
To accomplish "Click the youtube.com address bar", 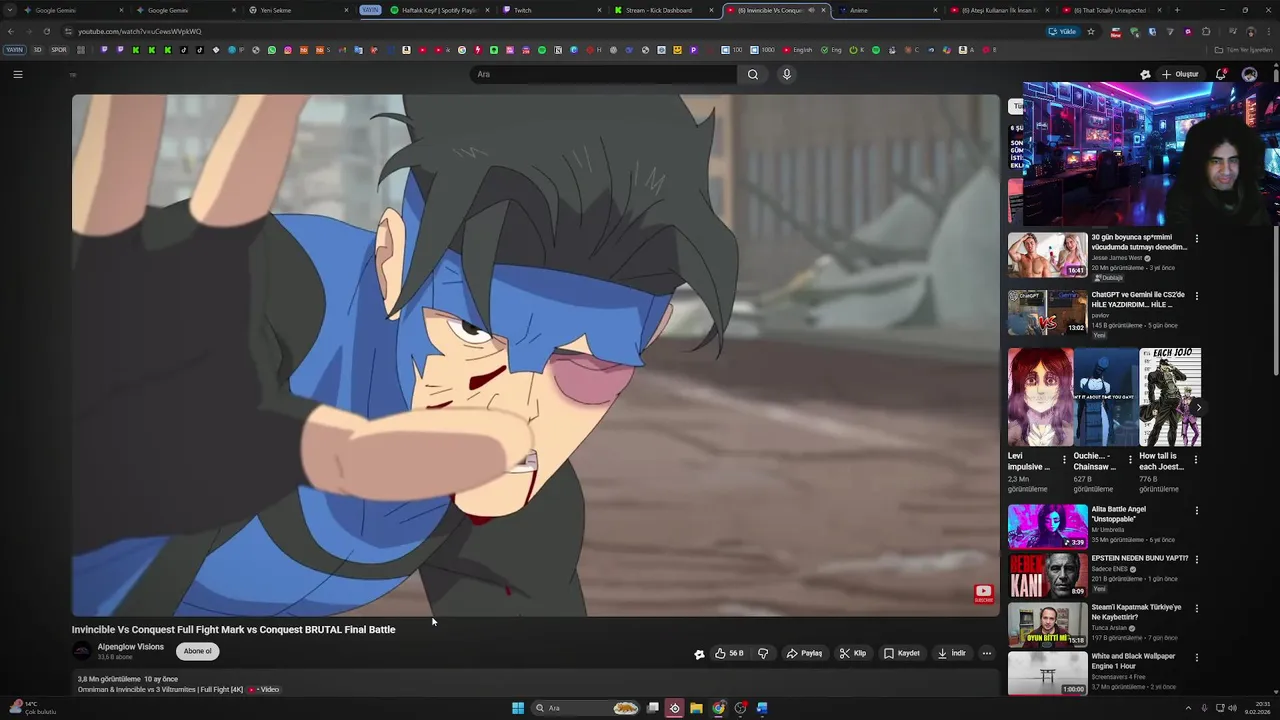I will (x=550, y=31).
